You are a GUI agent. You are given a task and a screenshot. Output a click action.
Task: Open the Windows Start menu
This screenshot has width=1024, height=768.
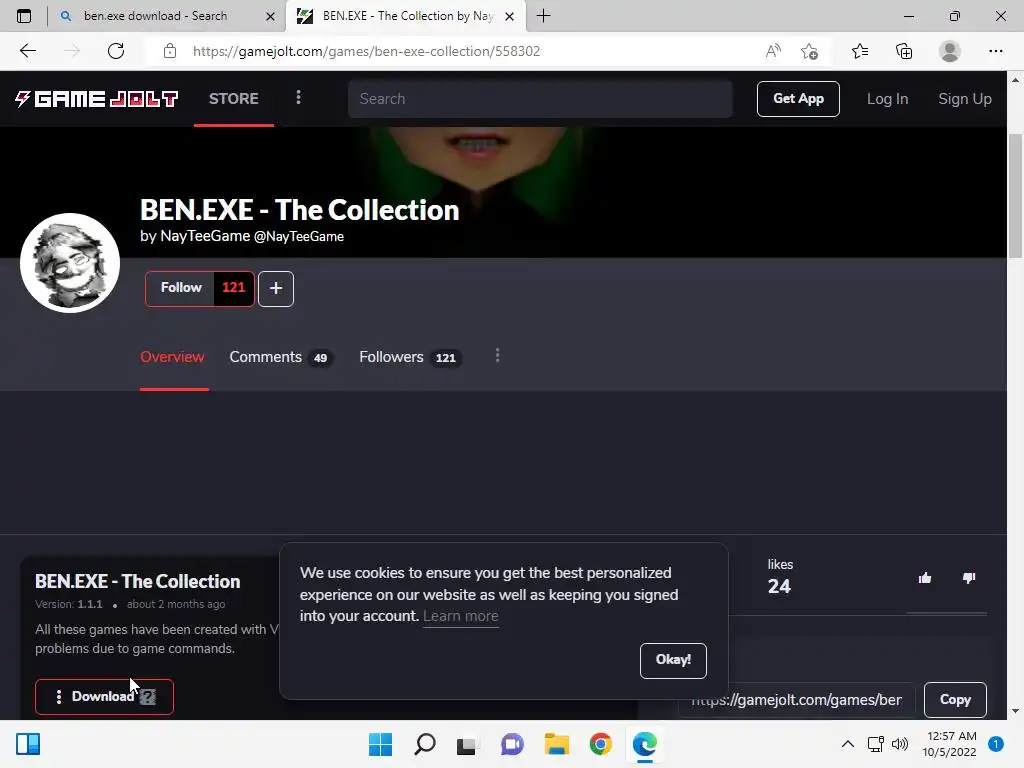380,744
